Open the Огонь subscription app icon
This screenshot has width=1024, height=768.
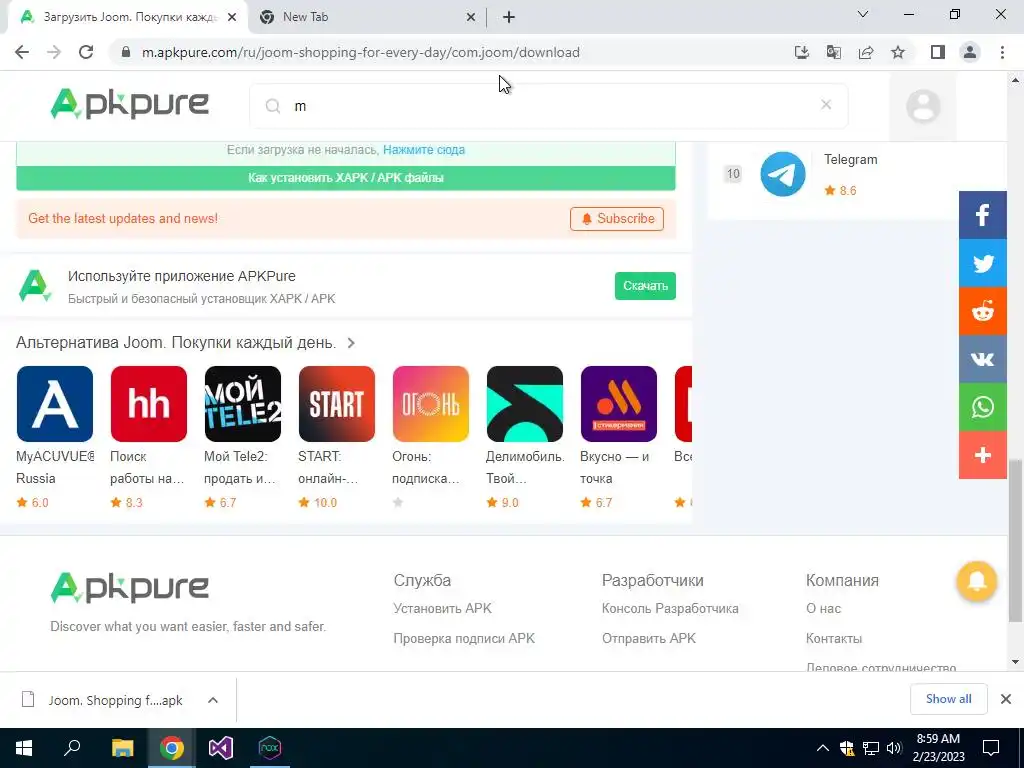tap(431, 404)
